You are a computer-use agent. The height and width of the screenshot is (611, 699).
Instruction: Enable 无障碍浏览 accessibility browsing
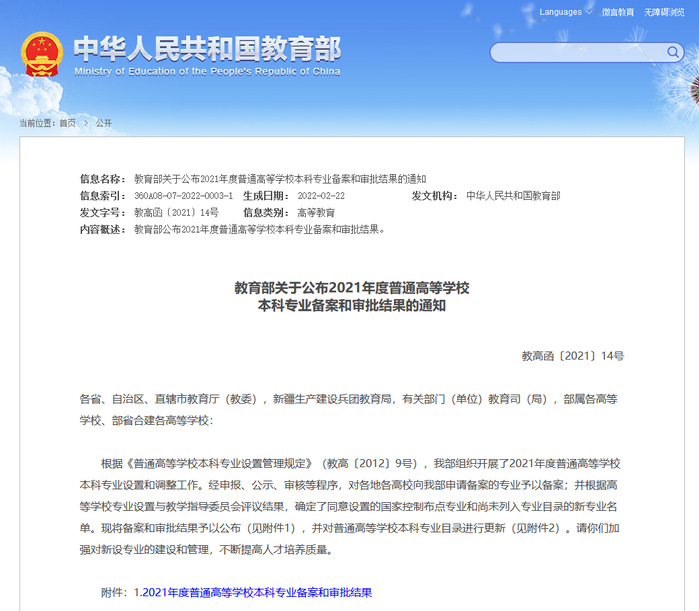click(665, 13)
